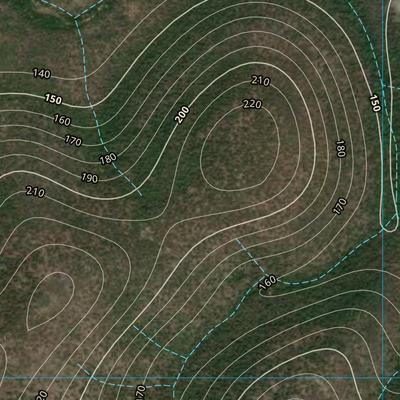
Task: Select the 220 contour elevation label
Action: 252,104
